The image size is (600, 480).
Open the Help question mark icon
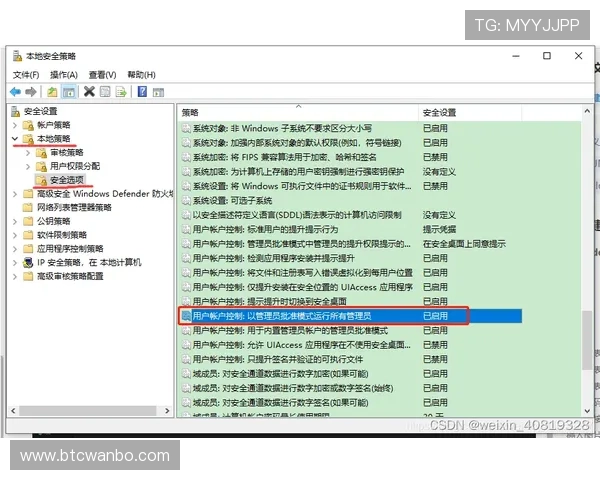tap(142, 91)
